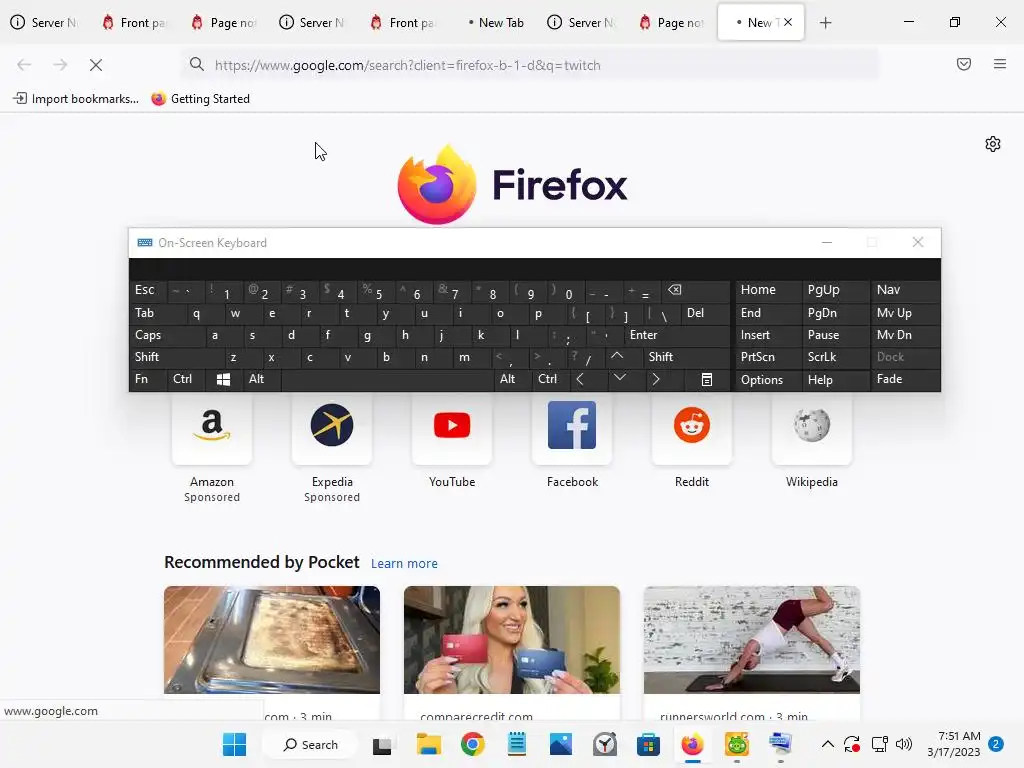Switch to the first Page no tab

[224, 22]
